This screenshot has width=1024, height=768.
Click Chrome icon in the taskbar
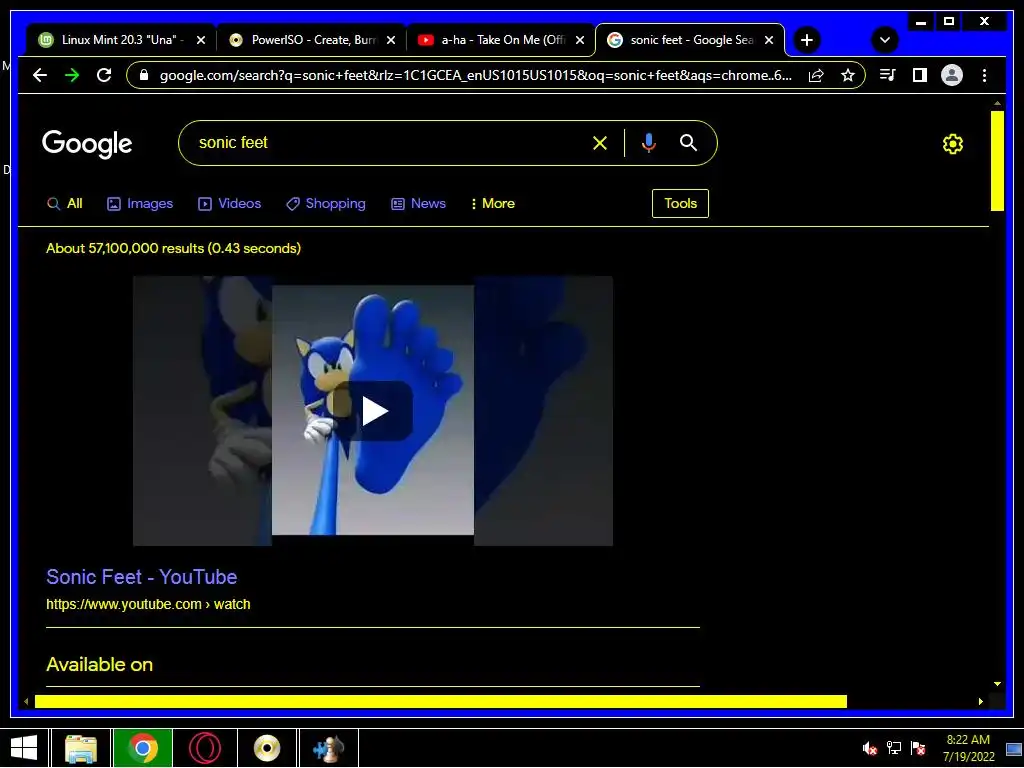142,748
